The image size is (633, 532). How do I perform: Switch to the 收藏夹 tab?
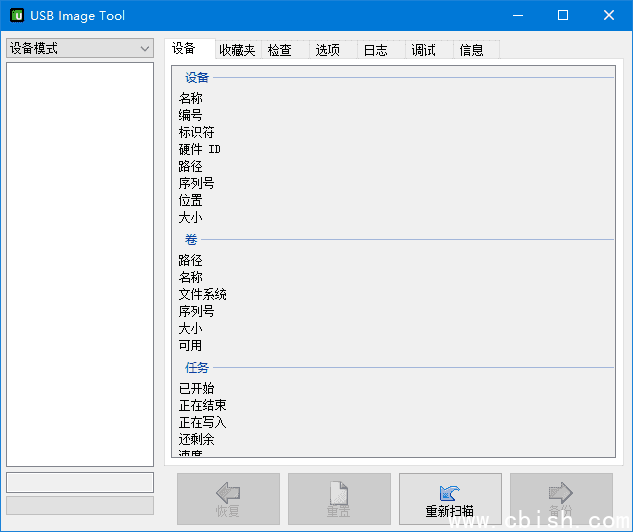[238, 50]
